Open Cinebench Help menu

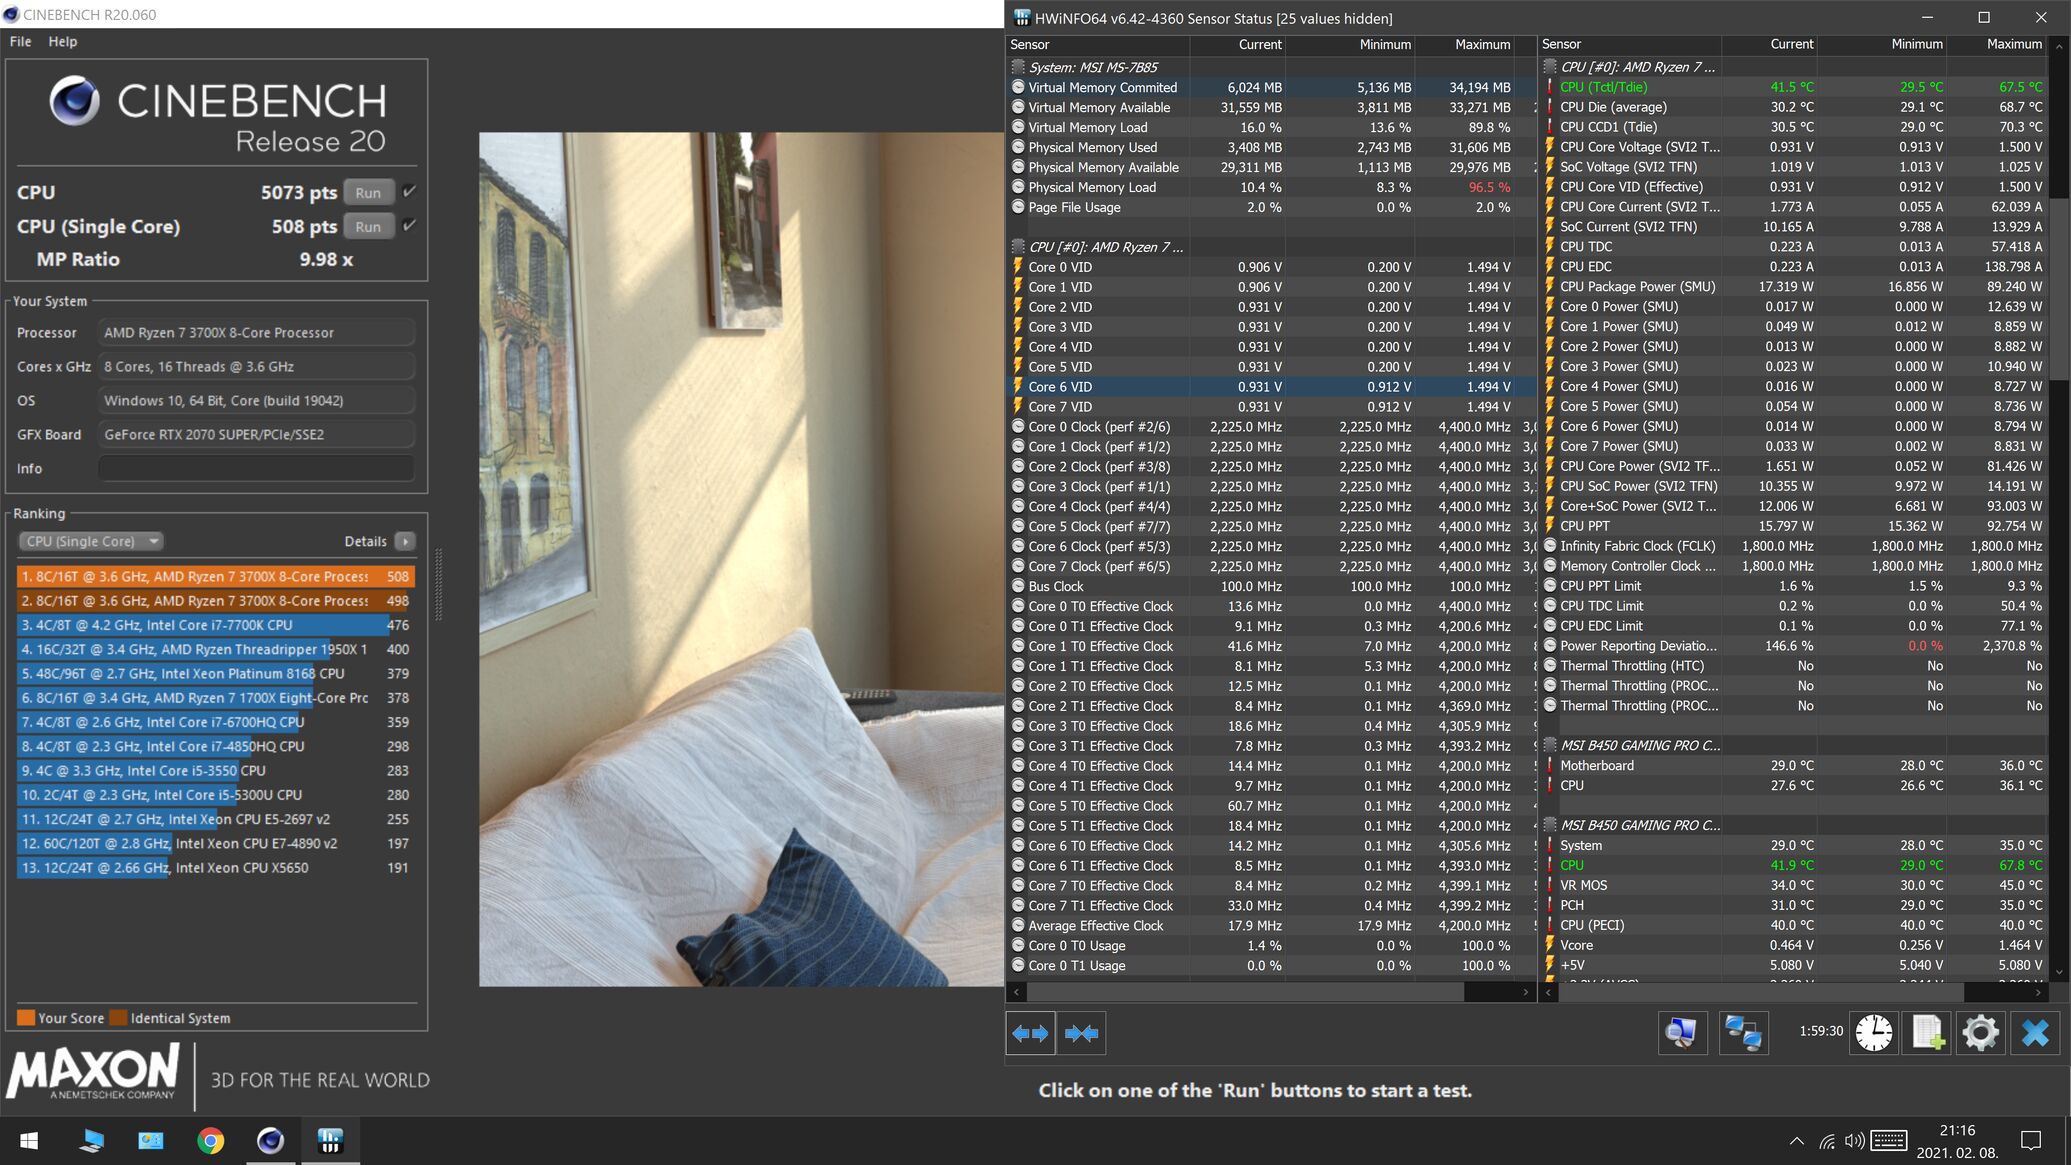pos(63,41)
